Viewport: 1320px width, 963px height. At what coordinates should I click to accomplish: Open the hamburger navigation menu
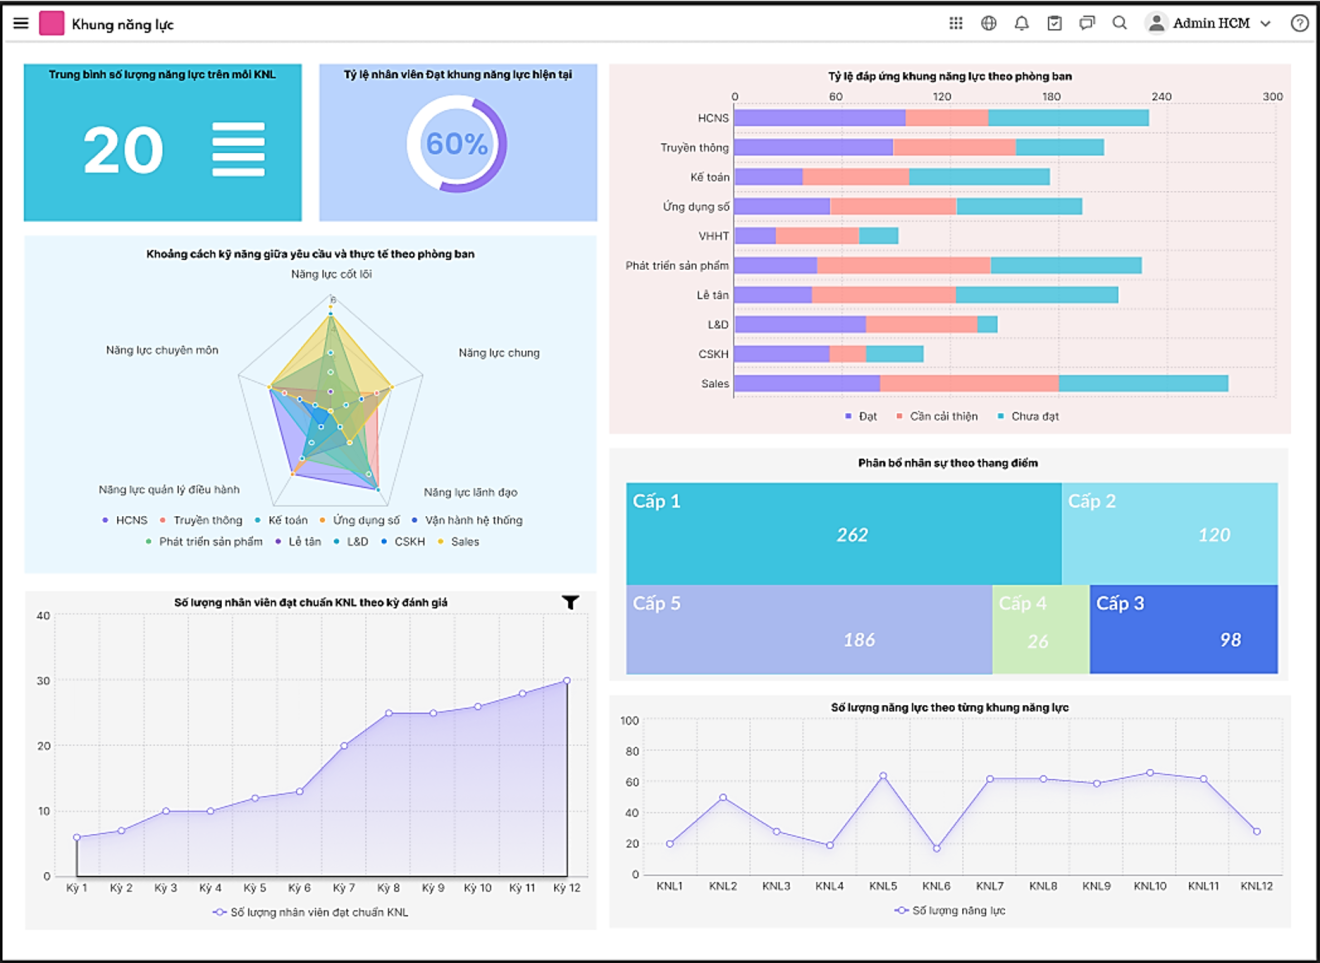click(x=20, y=23)
